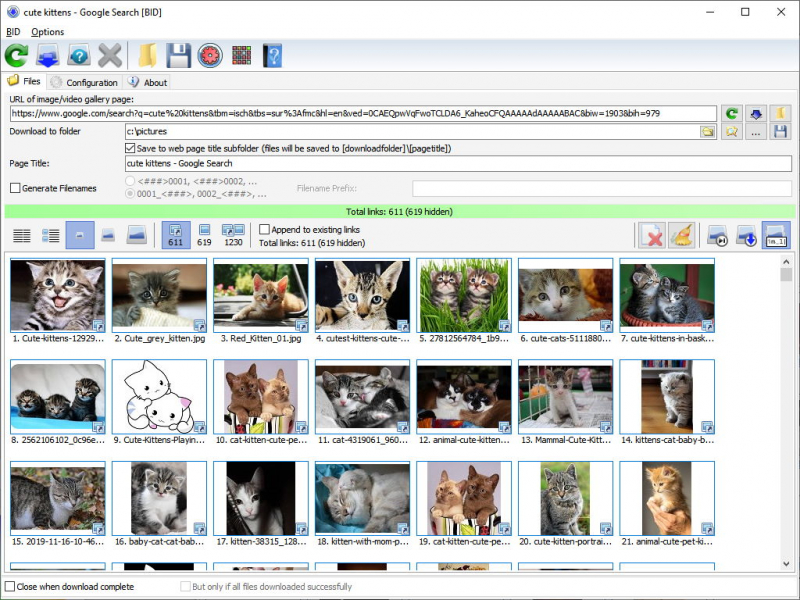The height and width of the screenshot is (600, 800).
Task: Click the broom clean-up icon
Action: click(x=682, y=235)
